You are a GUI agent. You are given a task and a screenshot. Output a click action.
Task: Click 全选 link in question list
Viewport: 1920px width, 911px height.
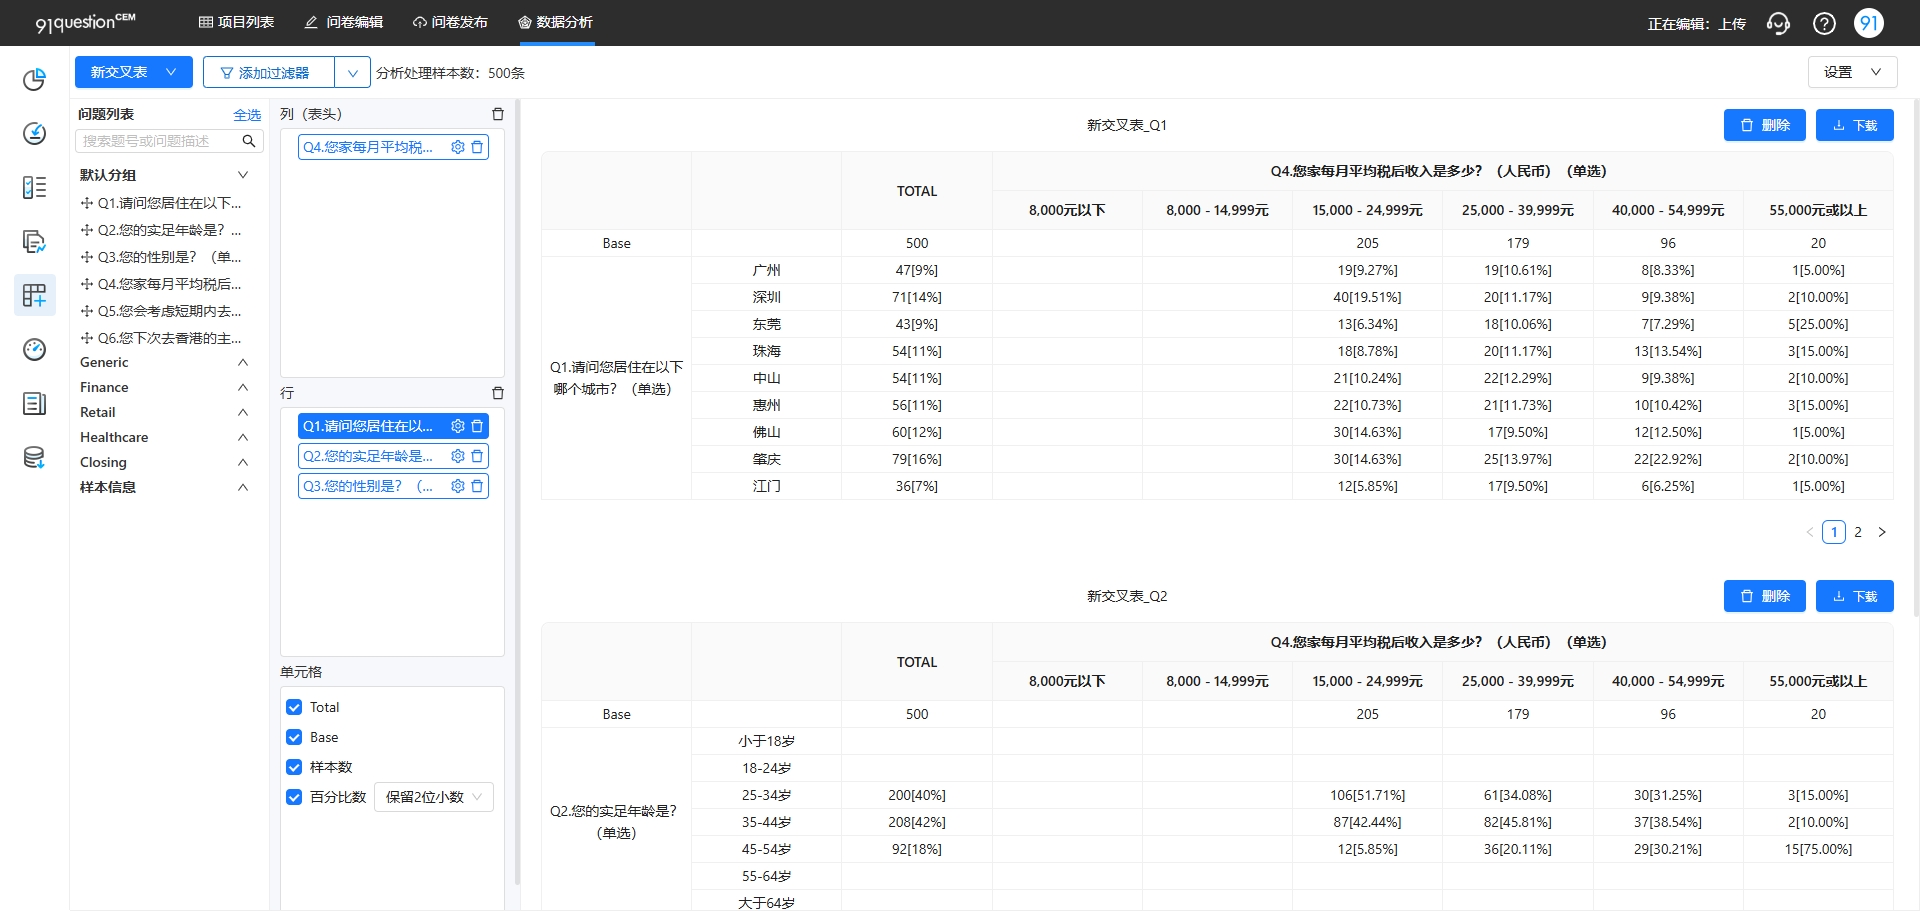[247, 115]
